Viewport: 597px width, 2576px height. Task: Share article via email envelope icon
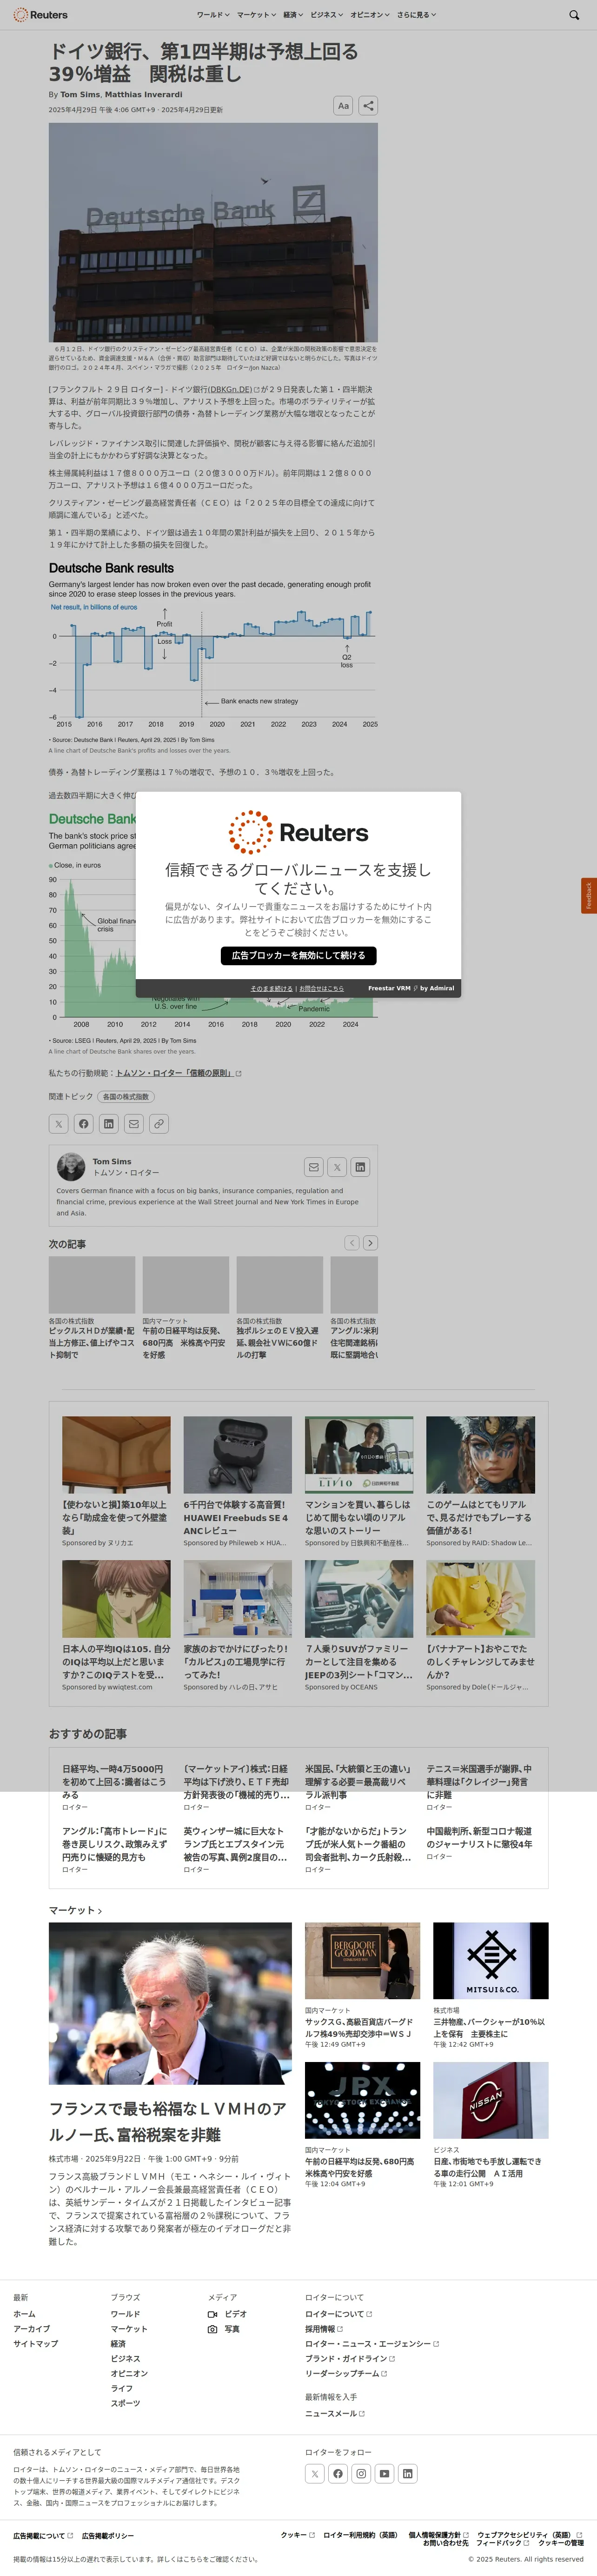134,1124
